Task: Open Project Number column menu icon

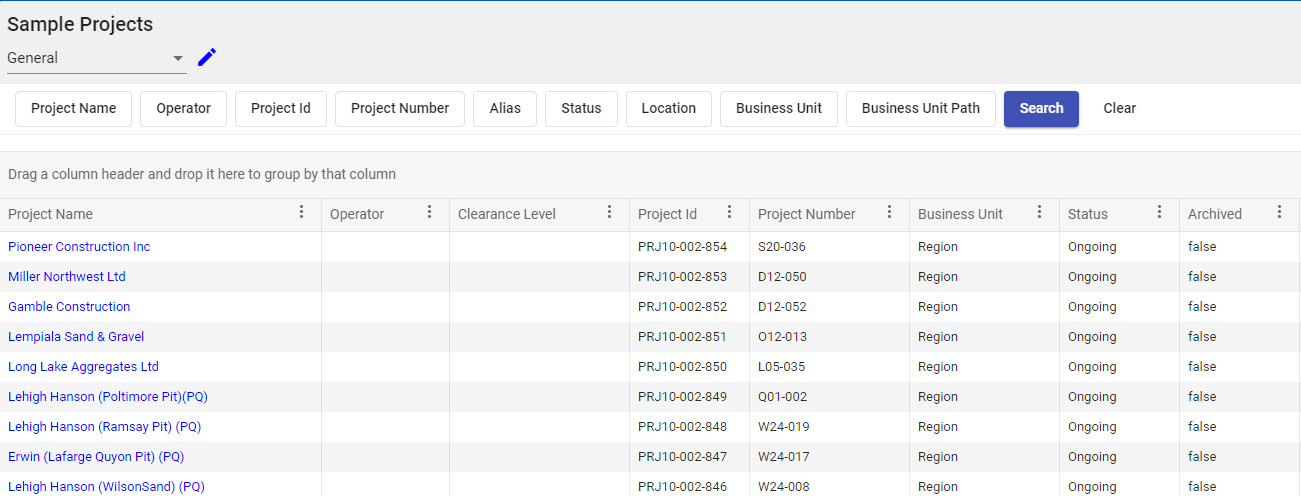Action: [889, 212]
